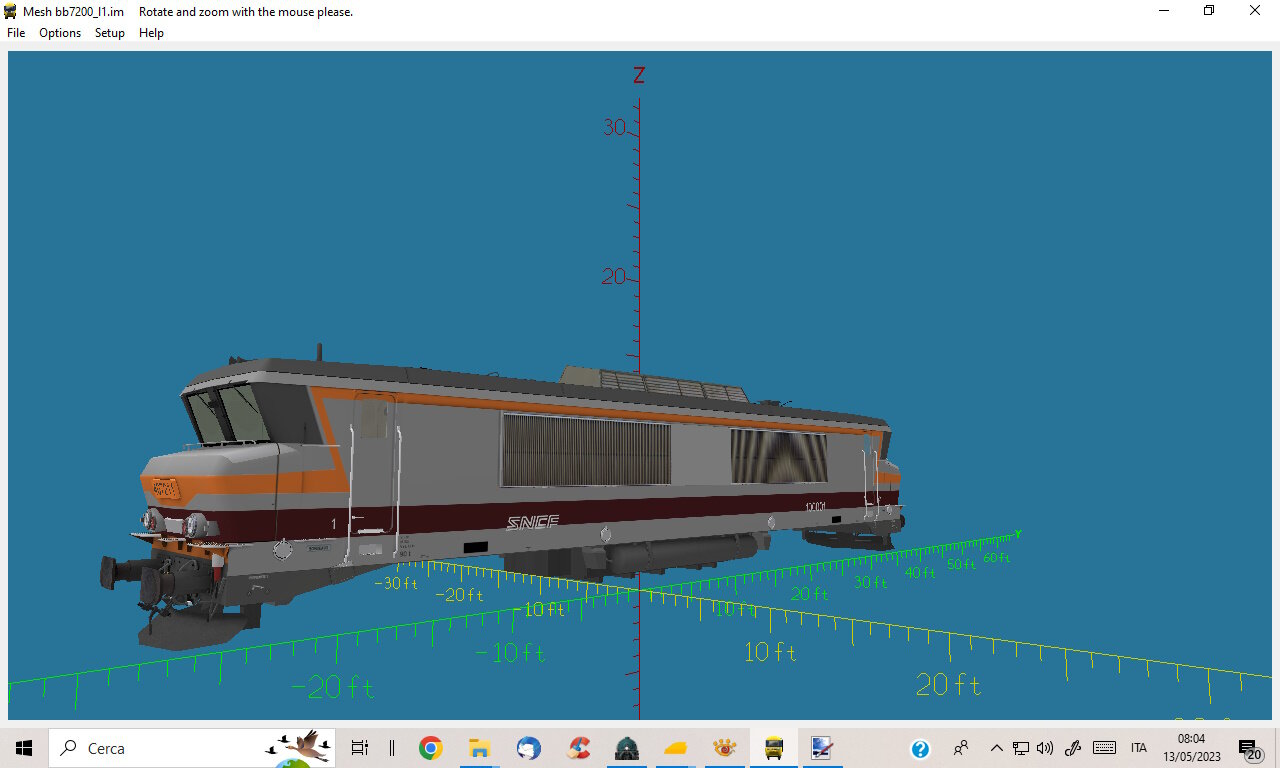Image resolution: width=1280 pixels, height=768 pixels.
Task: Click the large green '-20 ft' axis label
Action: [x=332, y=688]
